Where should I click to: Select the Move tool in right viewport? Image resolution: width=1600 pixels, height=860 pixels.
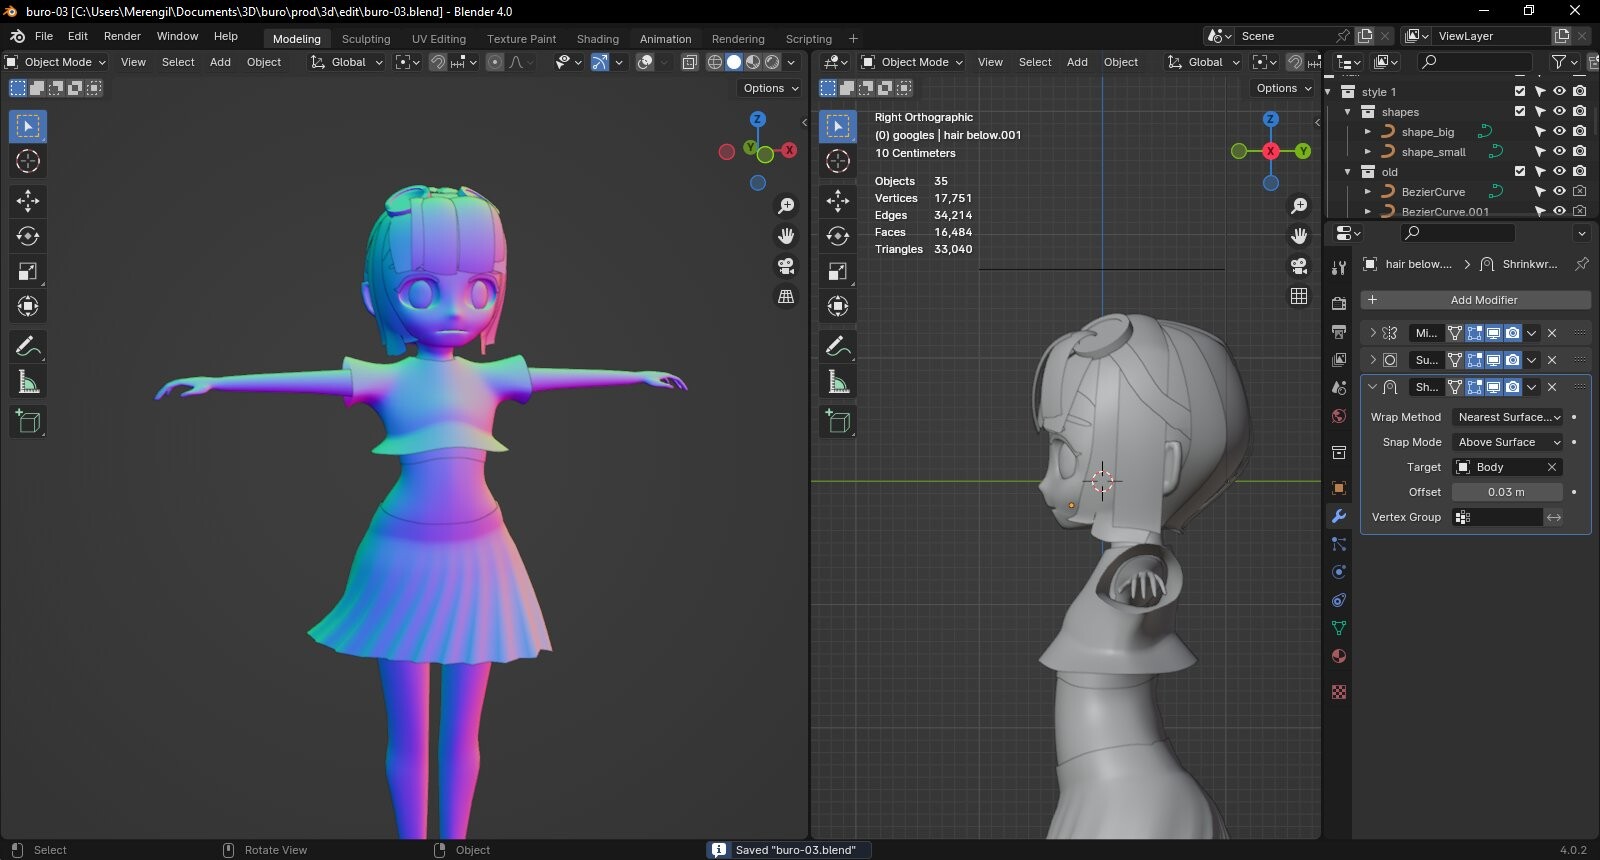838,201
